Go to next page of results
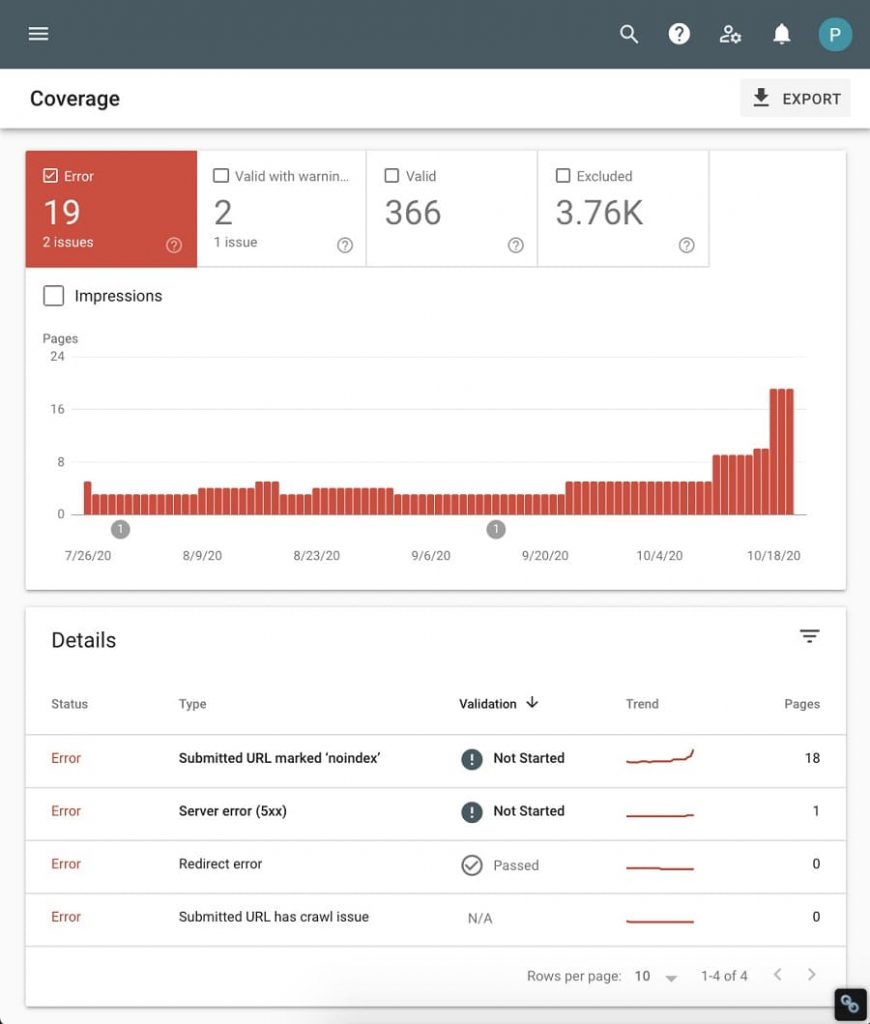This screenshot has height=1024, width=870. pos(811,975)
